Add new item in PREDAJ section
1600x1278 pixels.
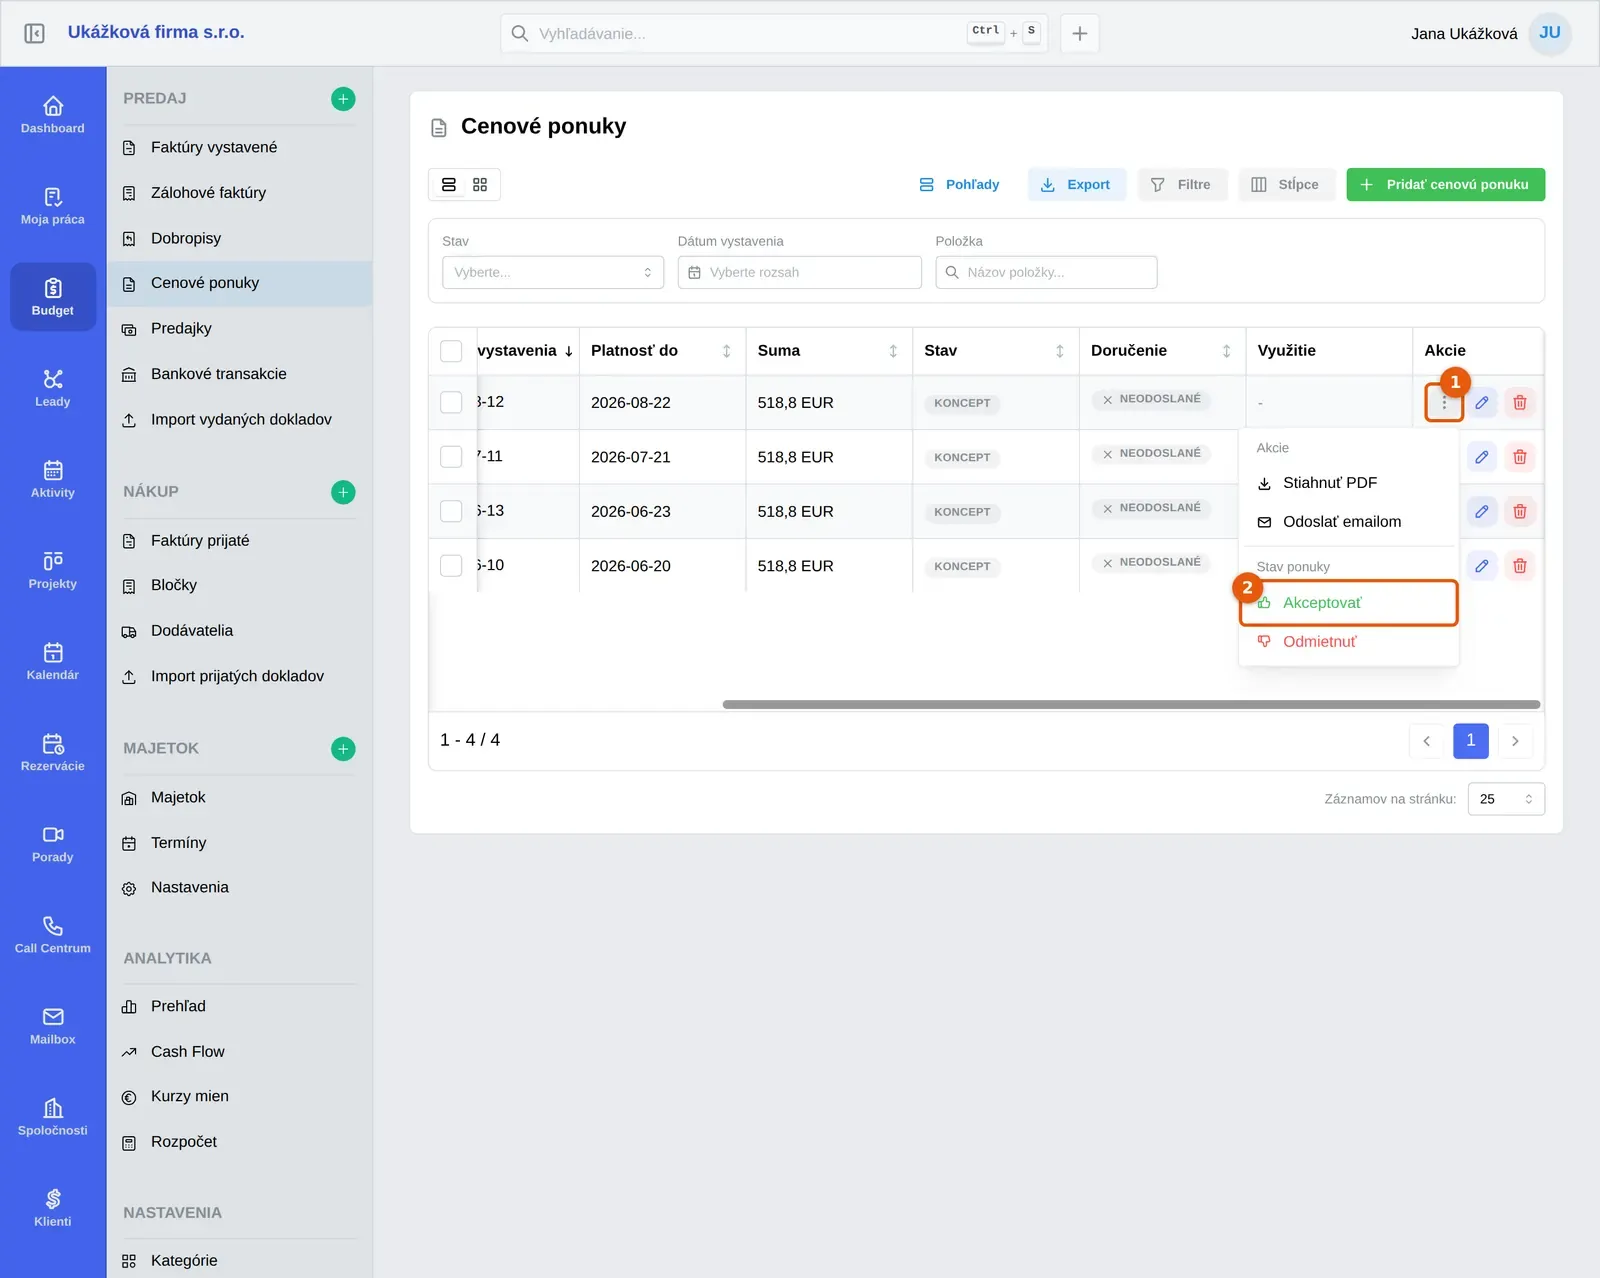(343, 98)
